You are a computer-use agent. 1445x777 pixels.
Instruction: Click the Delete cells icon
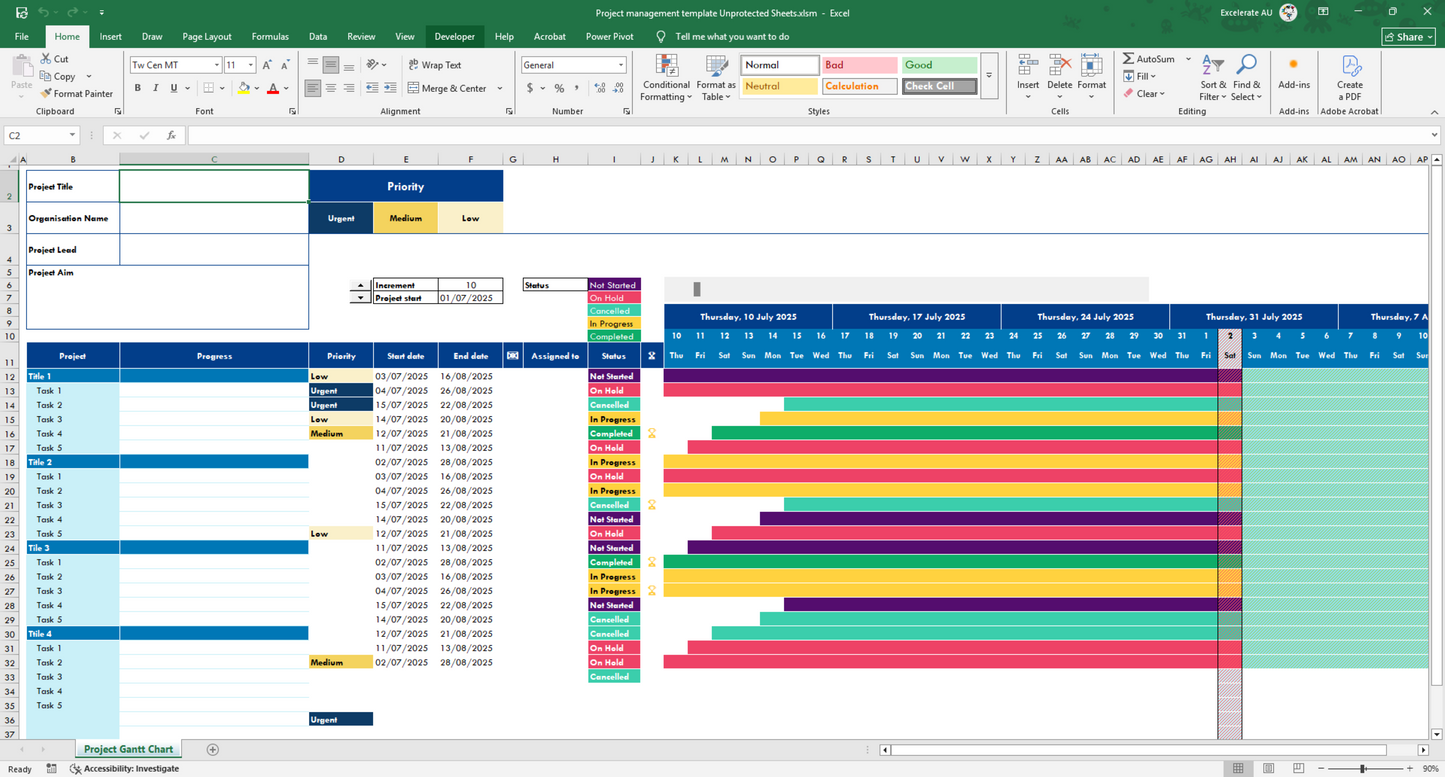pos(1060,67)
